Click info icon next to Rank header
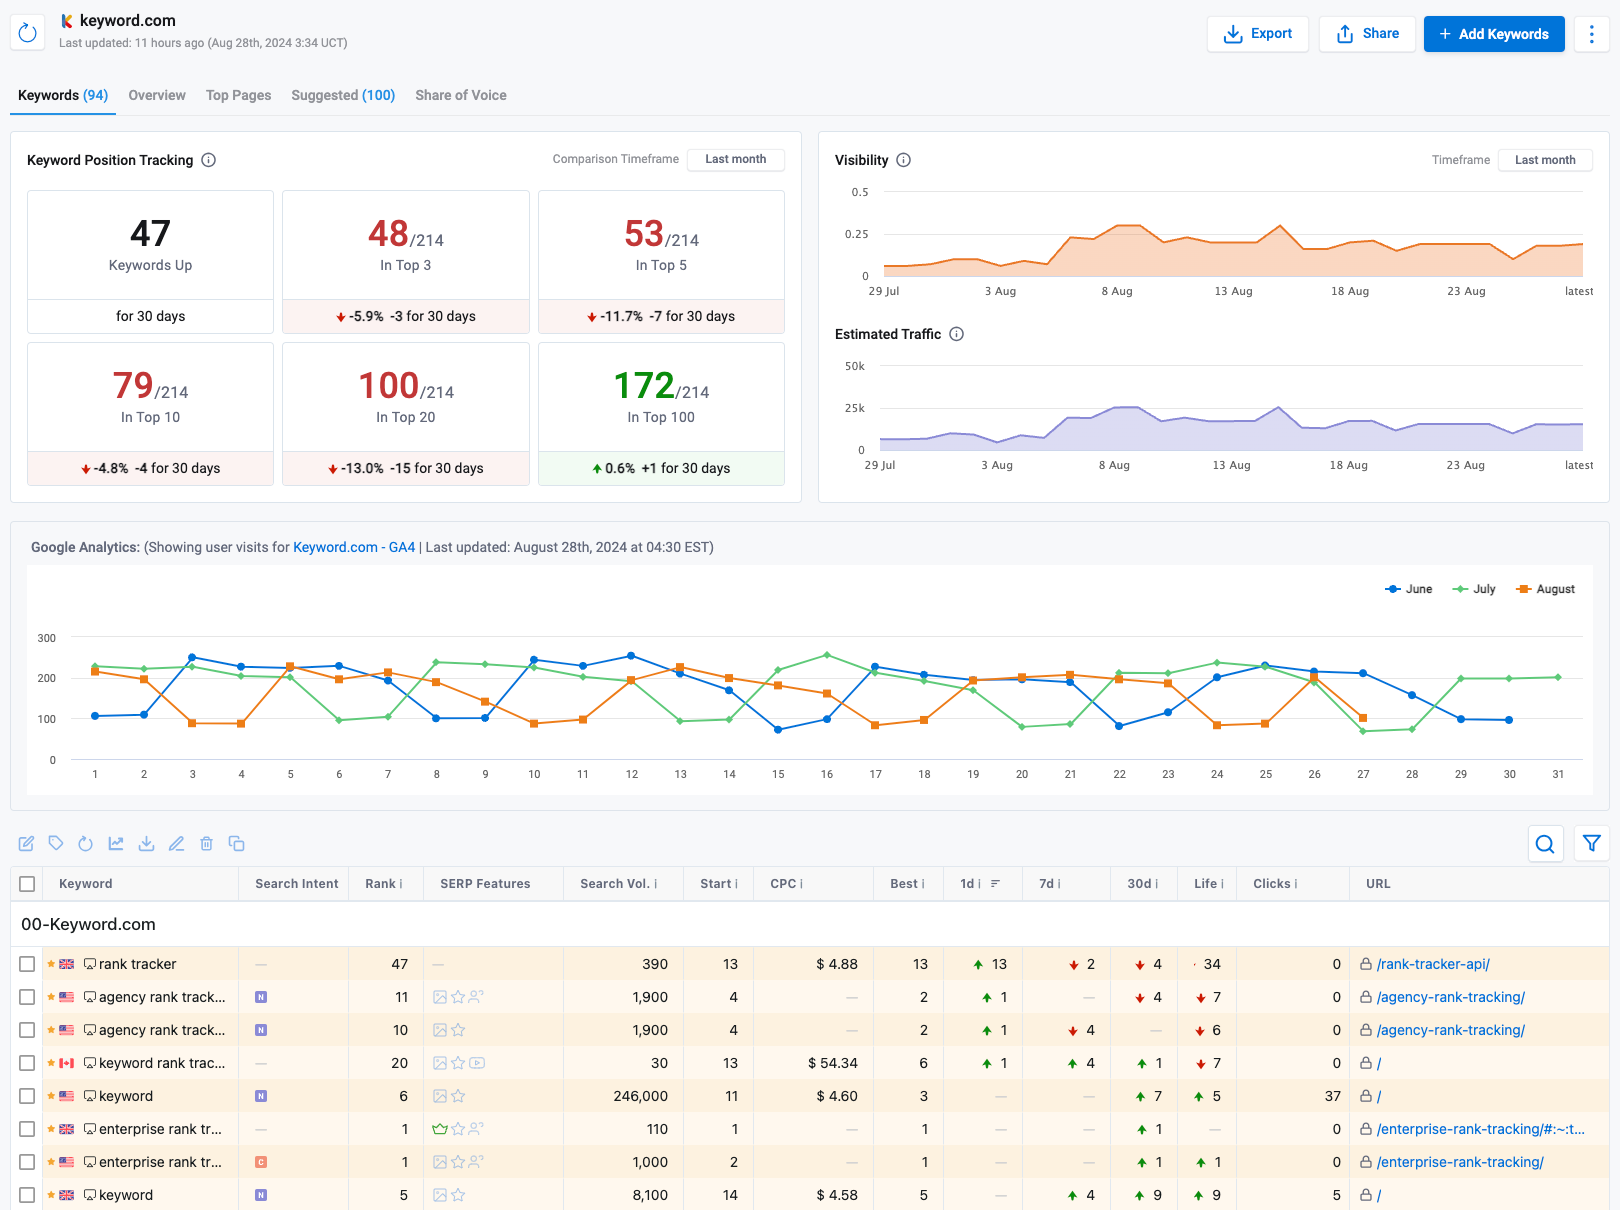 [x=401, y=884]
